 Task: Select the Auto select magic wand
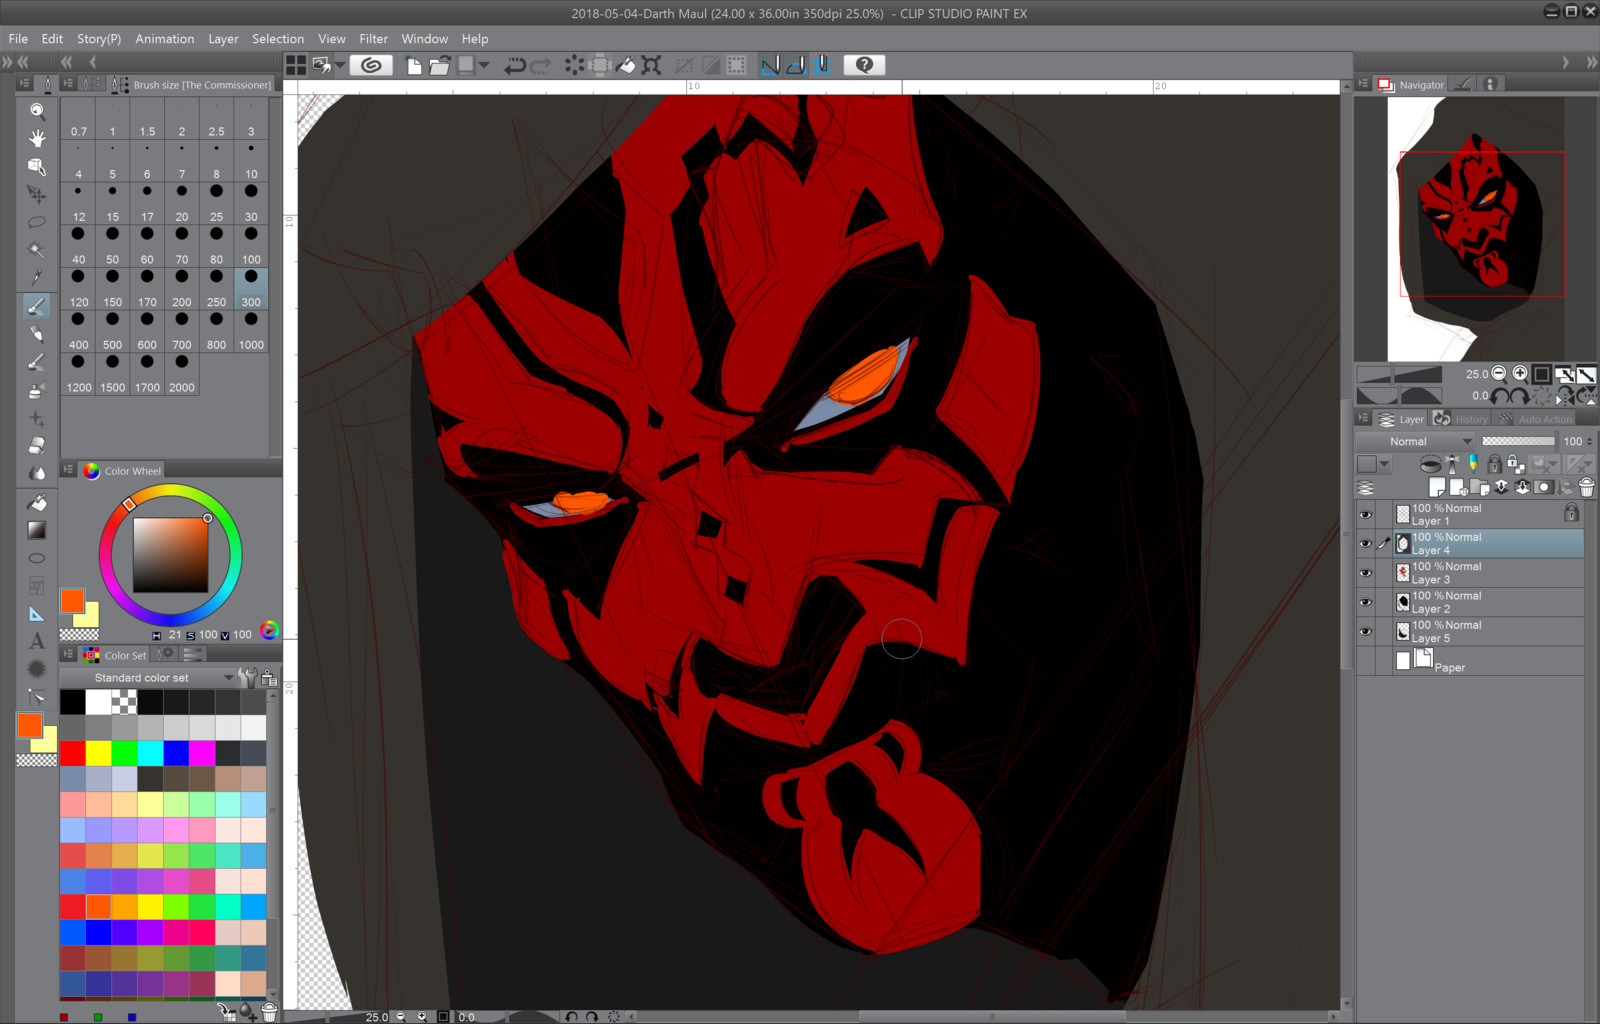(x=37, y=250)
